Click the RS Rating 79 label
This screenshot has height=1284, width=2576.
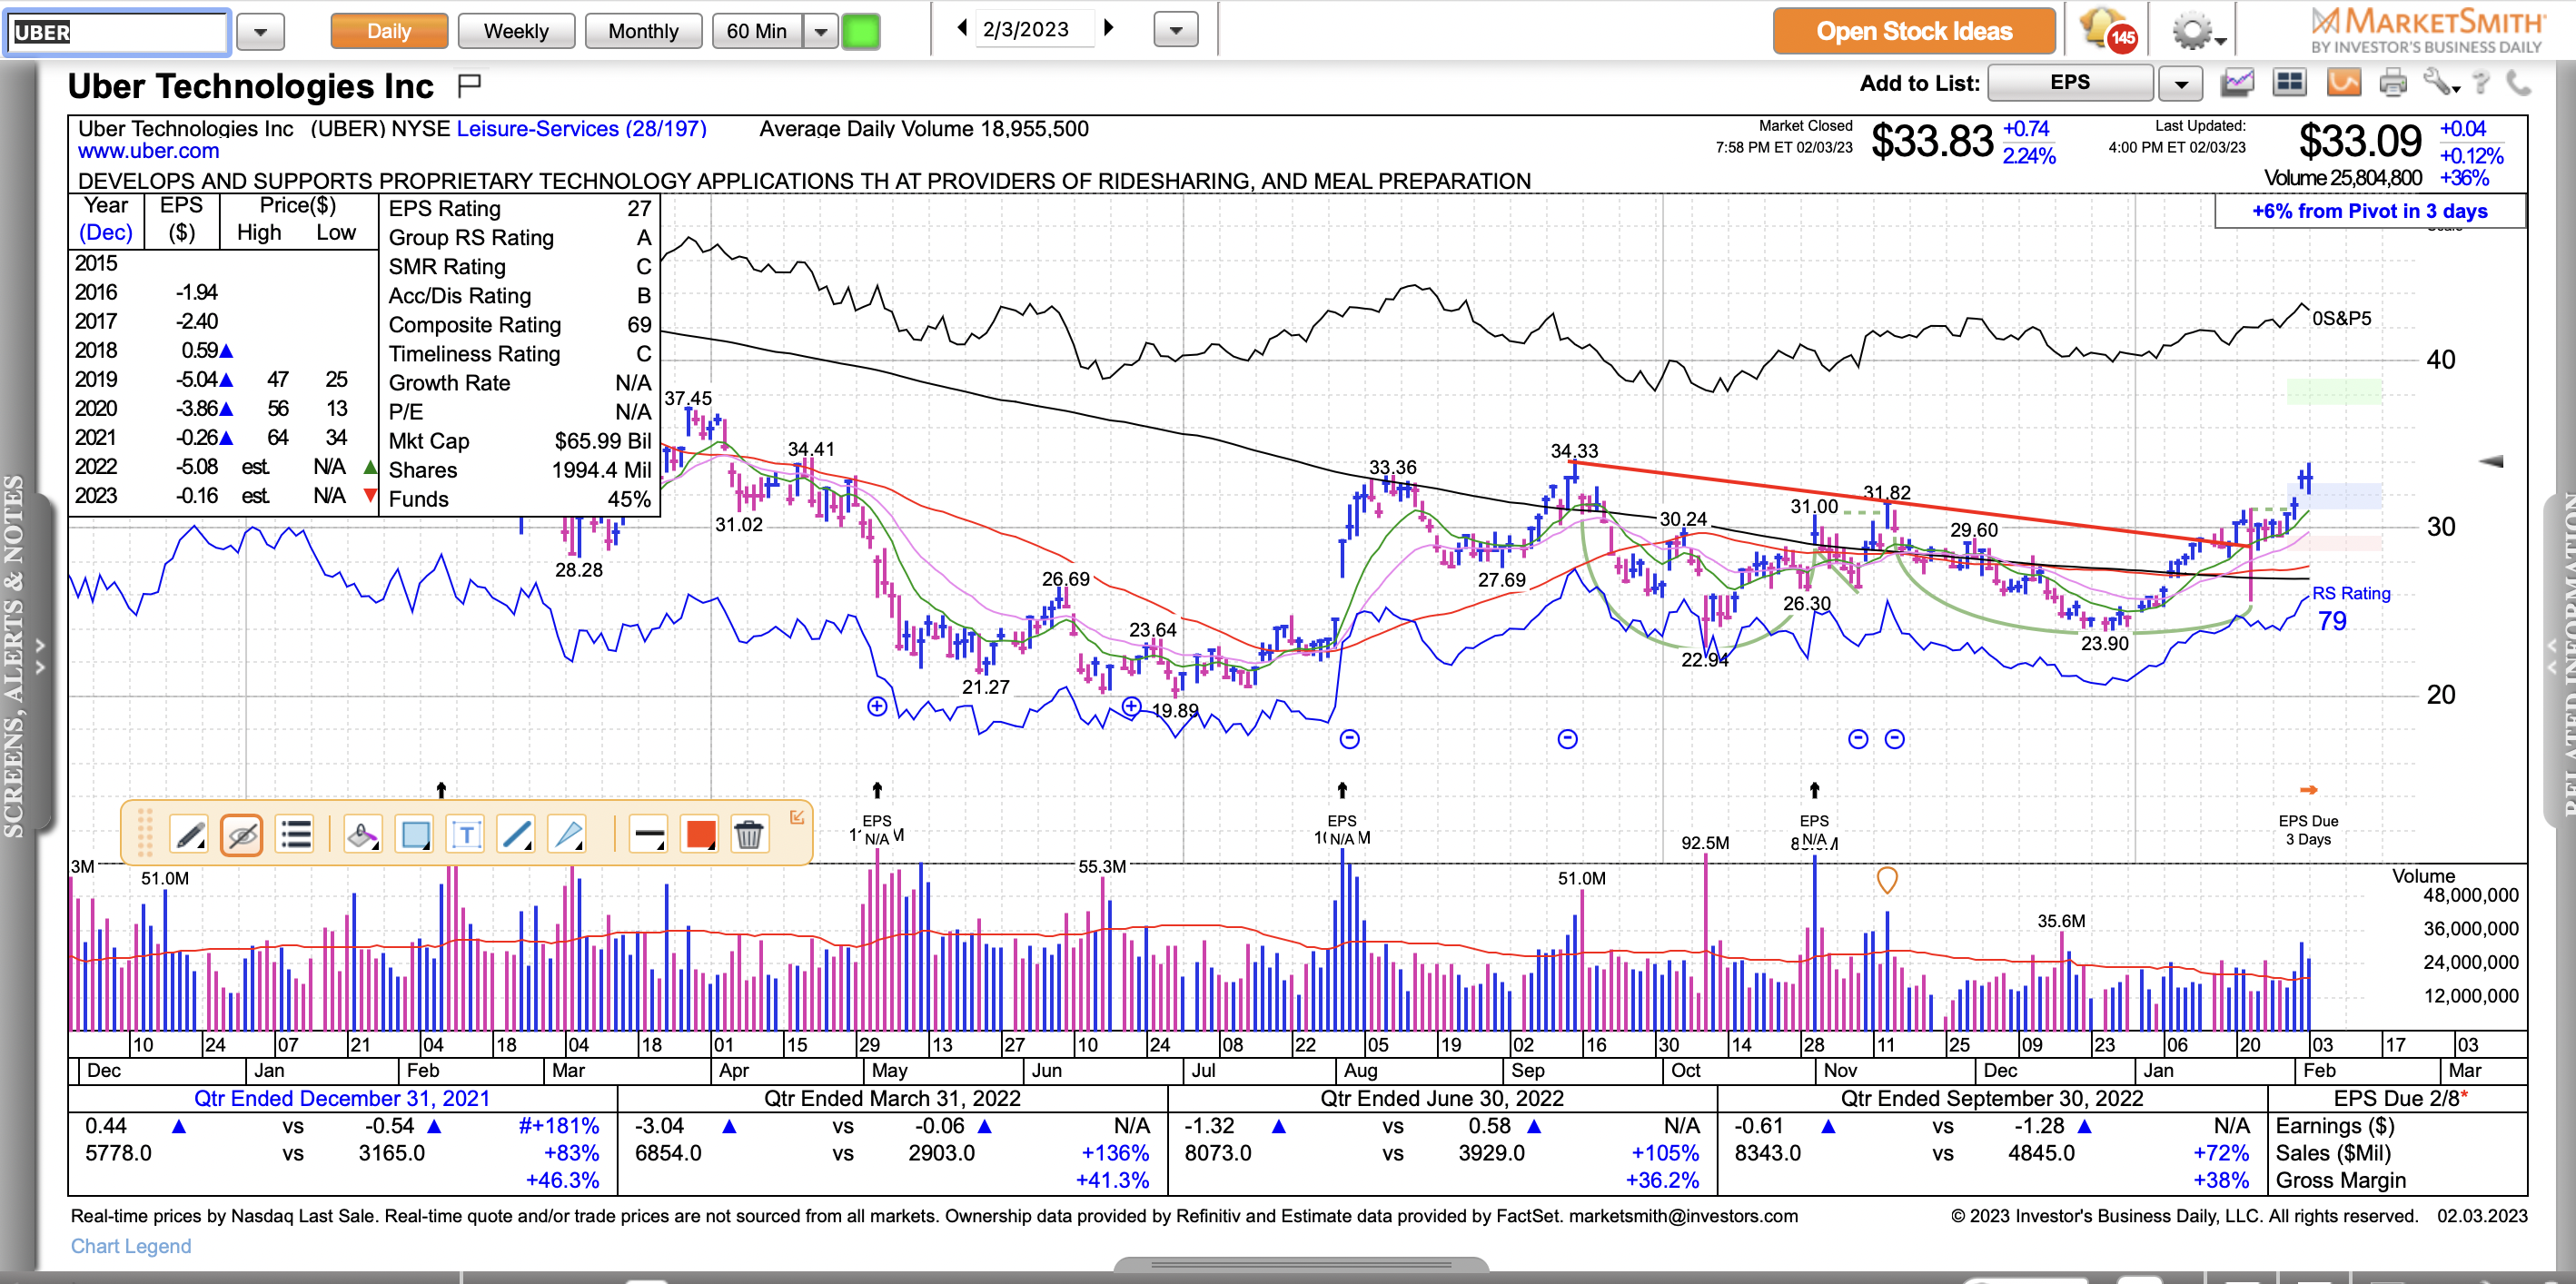tap(2350, 607)
